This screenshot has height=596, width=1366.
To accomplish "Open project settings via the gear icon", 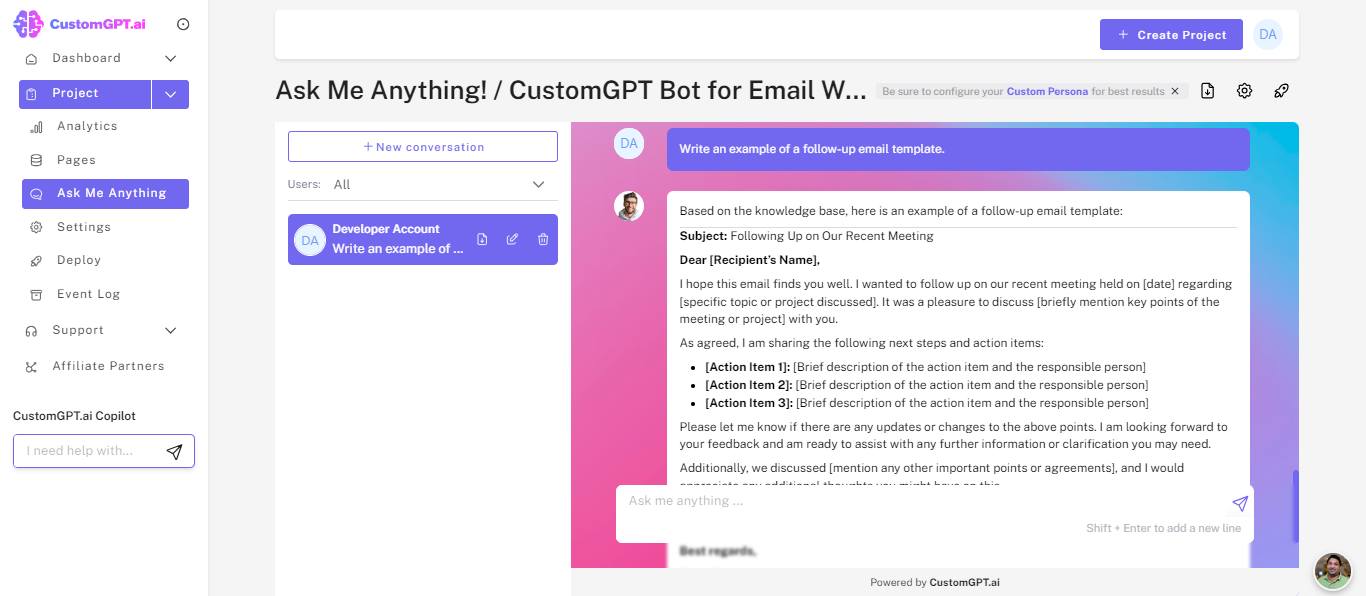I will click(x=1244, y=90).
